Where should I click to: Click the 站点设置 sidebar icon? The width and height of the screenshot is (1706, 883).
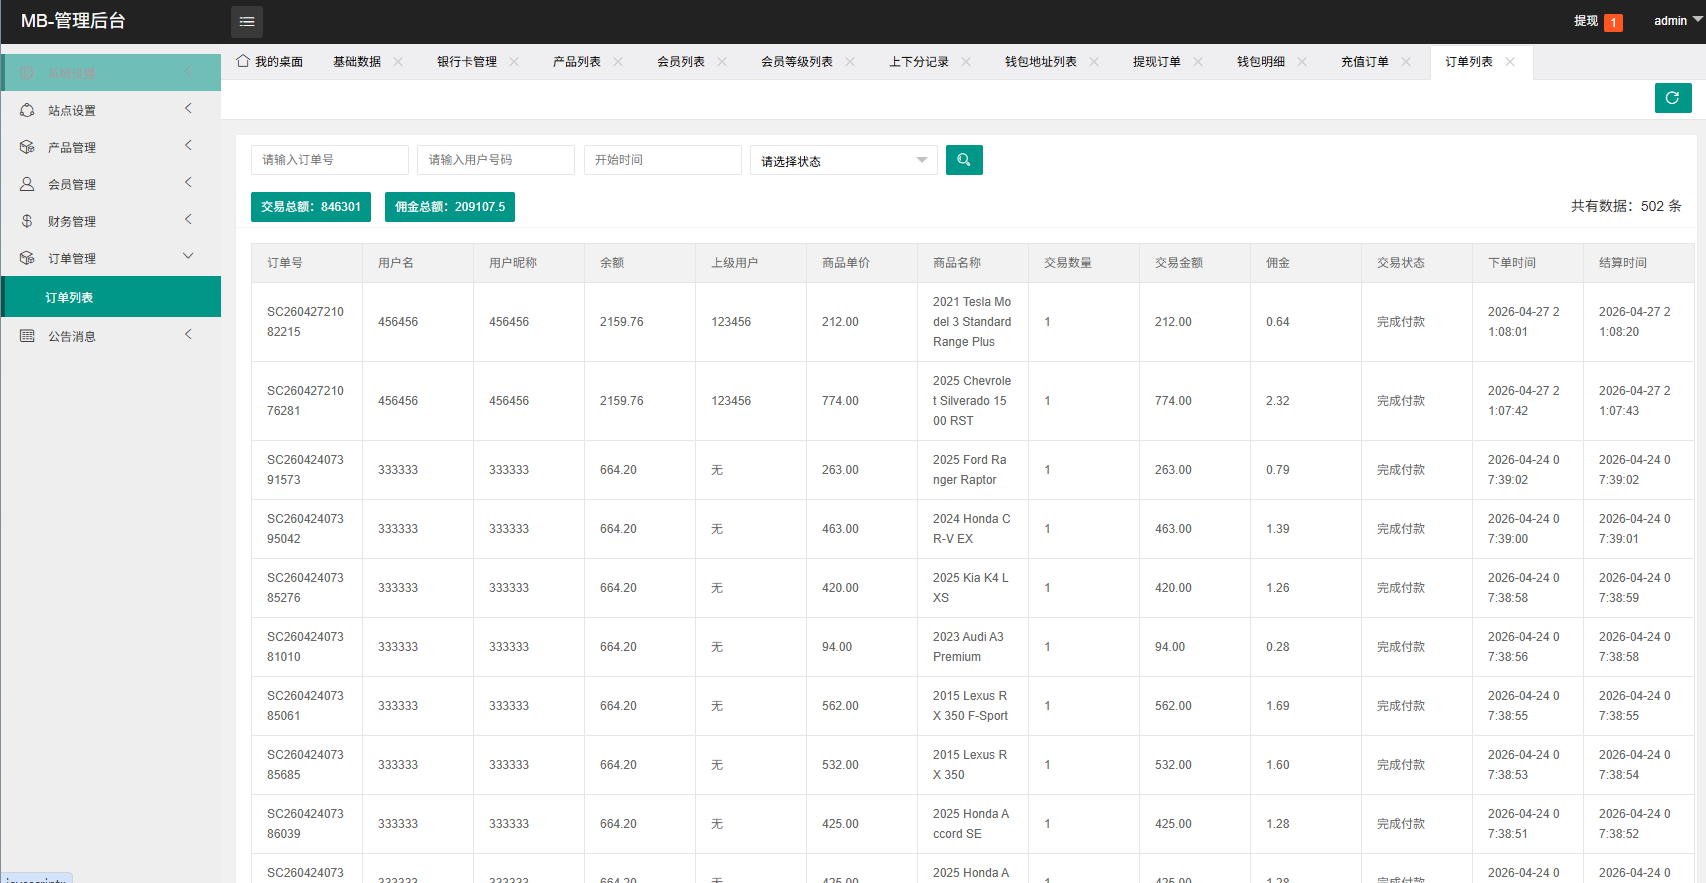click(x=27, y=110)
